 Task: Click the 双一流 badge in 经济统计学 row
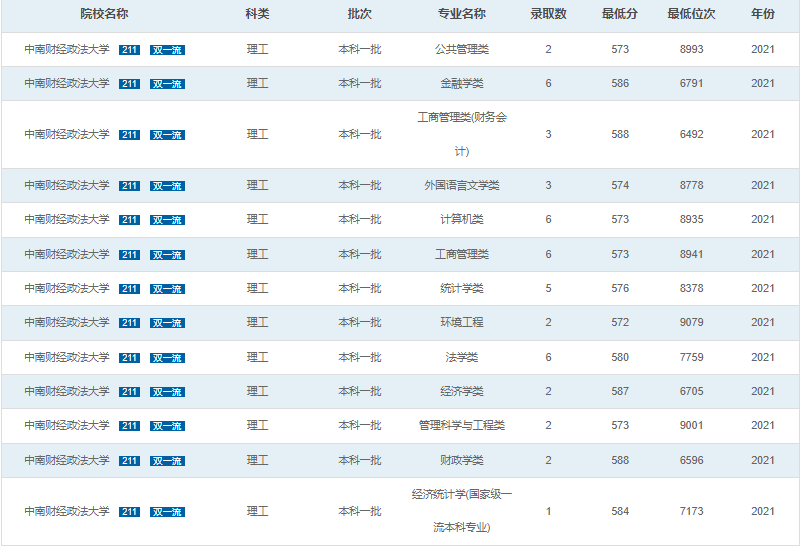pos(167,512)
